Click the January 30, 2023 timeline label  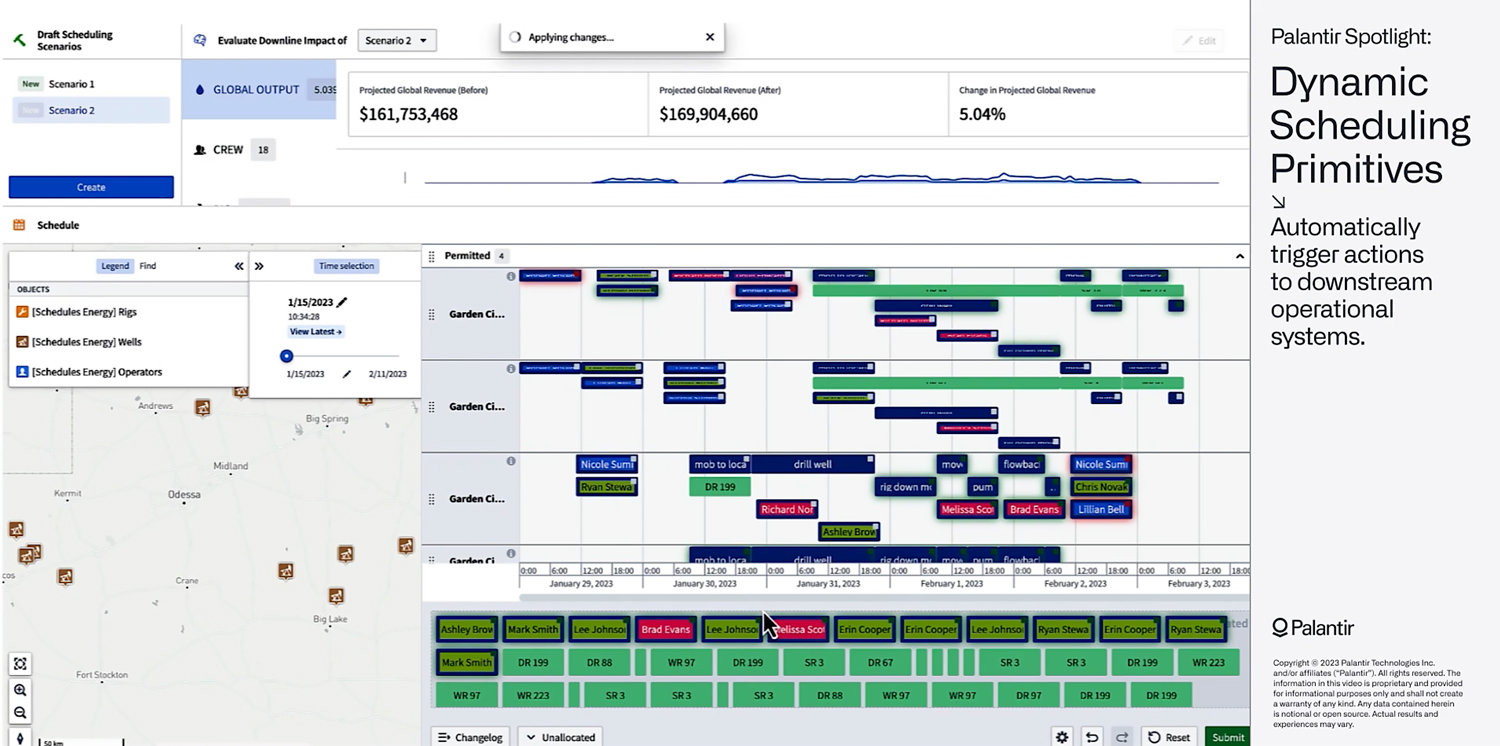pos(704,583)
